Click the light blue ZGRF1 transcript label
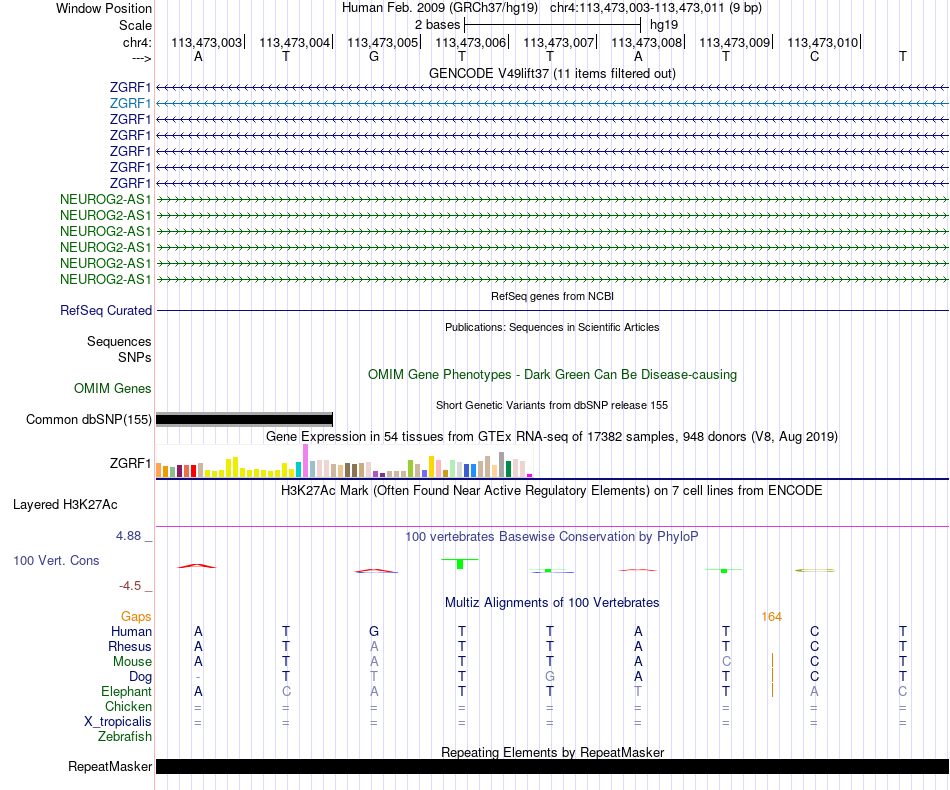The image size is (950, 790). click(x=130, y=104)
